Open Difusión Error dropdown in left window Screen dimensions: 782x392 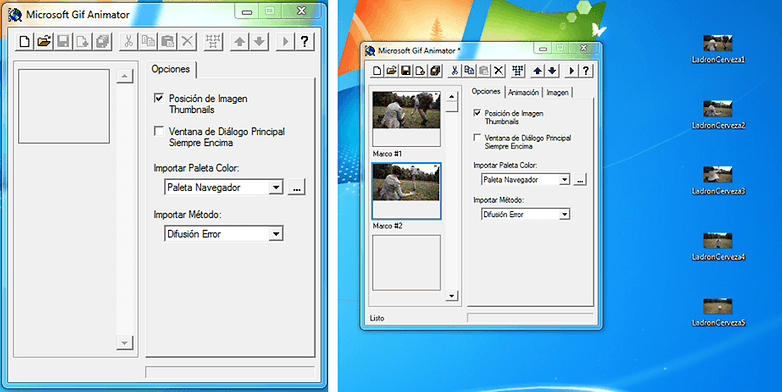[x=276, y=234]
